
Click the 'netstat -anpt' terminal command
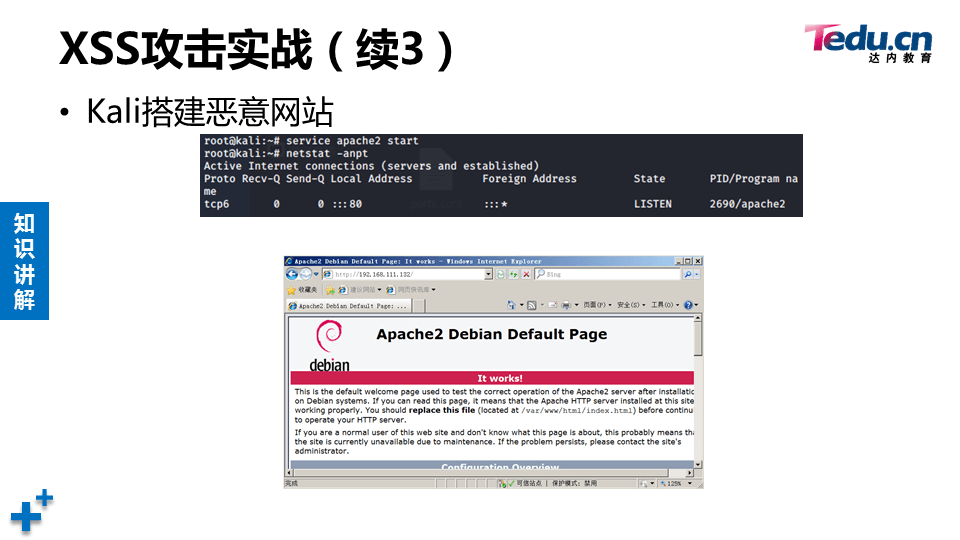(327, 154)
